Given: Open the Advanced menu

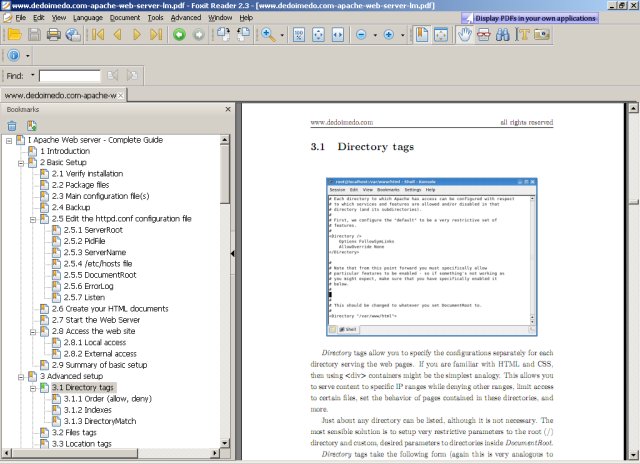Looking at the screenshot, I should click(x=186, y=18).
